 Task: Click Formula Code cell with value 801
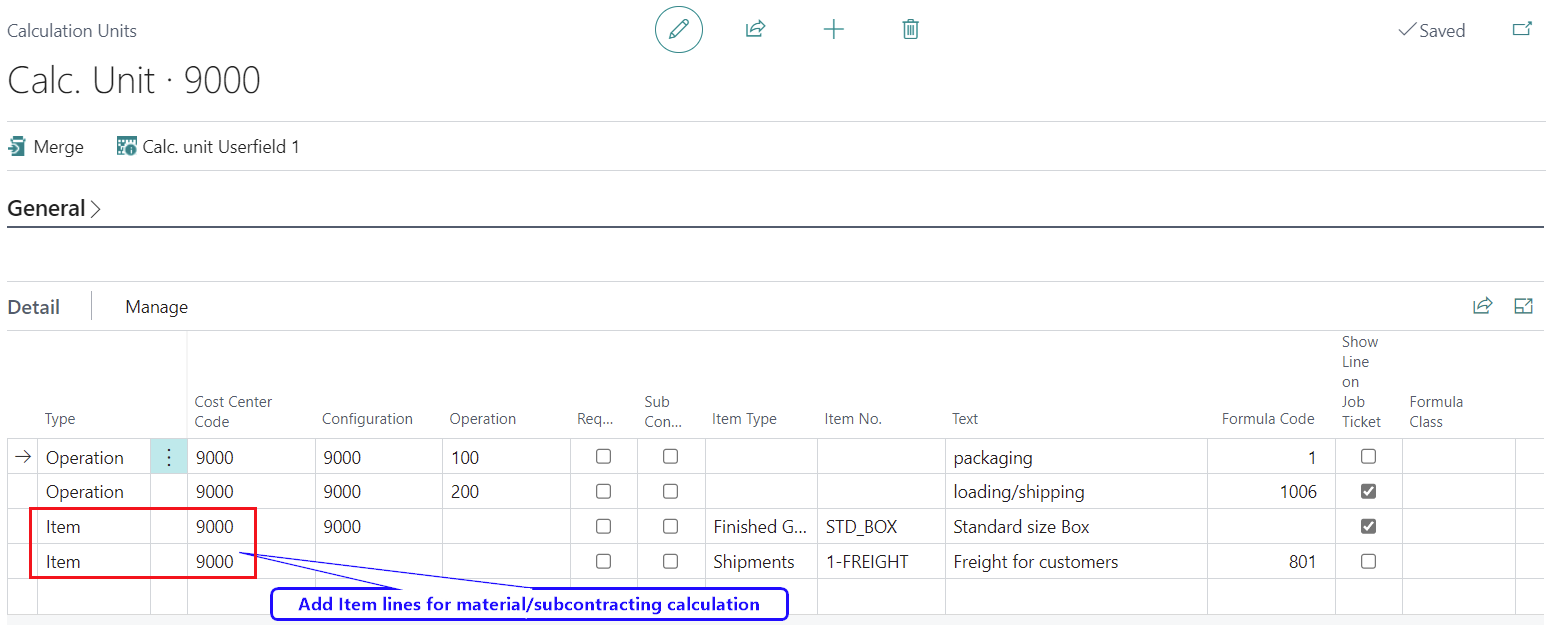[1271, 562]
